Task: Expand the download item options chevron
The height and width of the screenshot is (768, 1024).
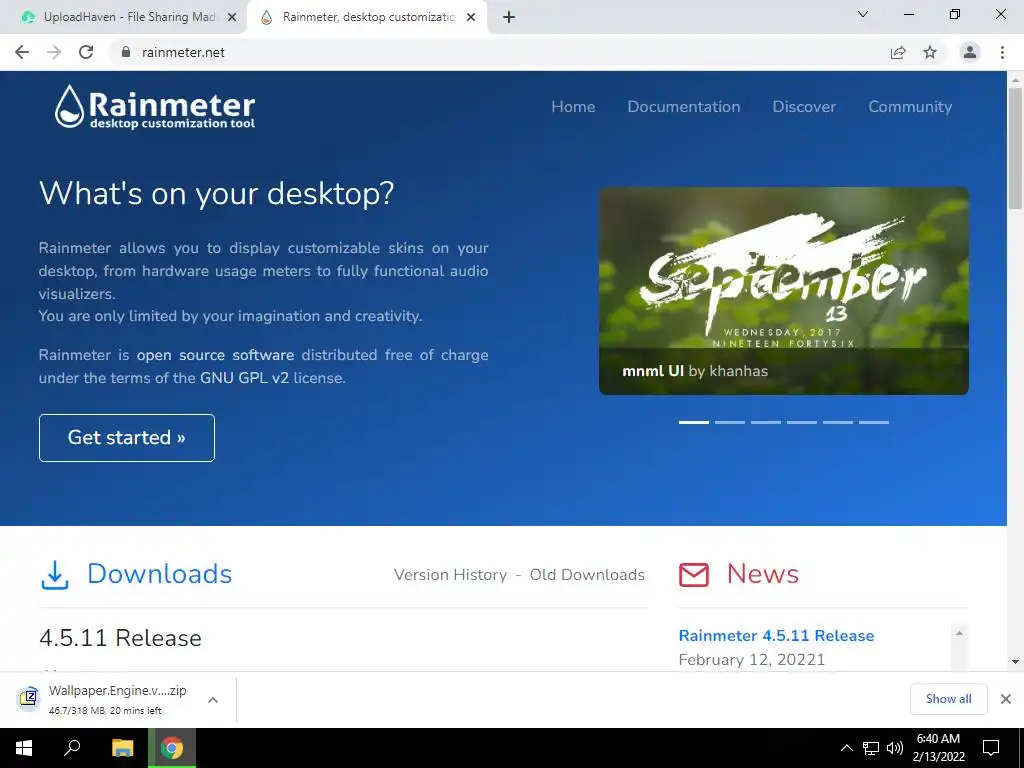Action: (x=213, y=699)
